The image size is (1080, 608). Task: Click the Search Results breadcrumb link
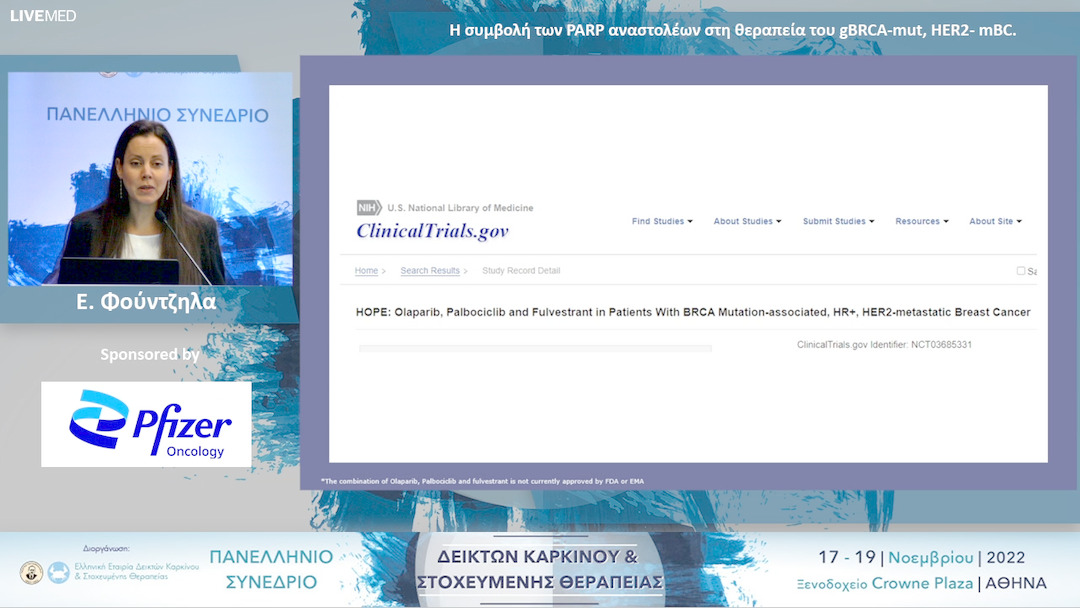point(429,270)
